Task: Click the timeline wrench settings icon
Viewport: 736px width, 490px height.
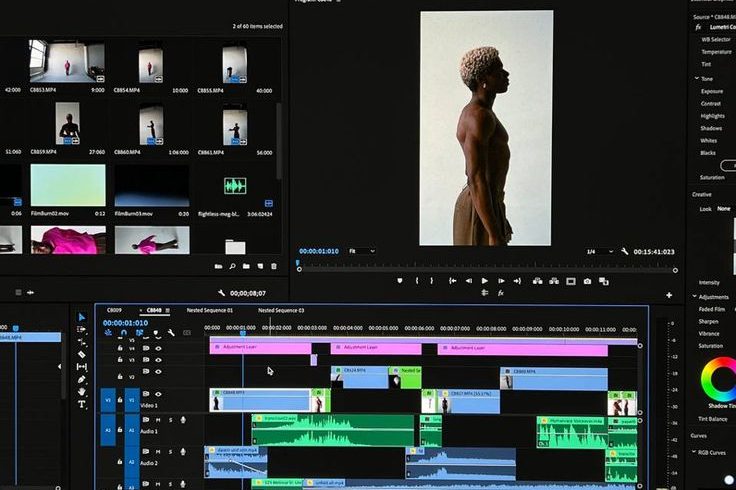Action: click(x=171, y=333)
